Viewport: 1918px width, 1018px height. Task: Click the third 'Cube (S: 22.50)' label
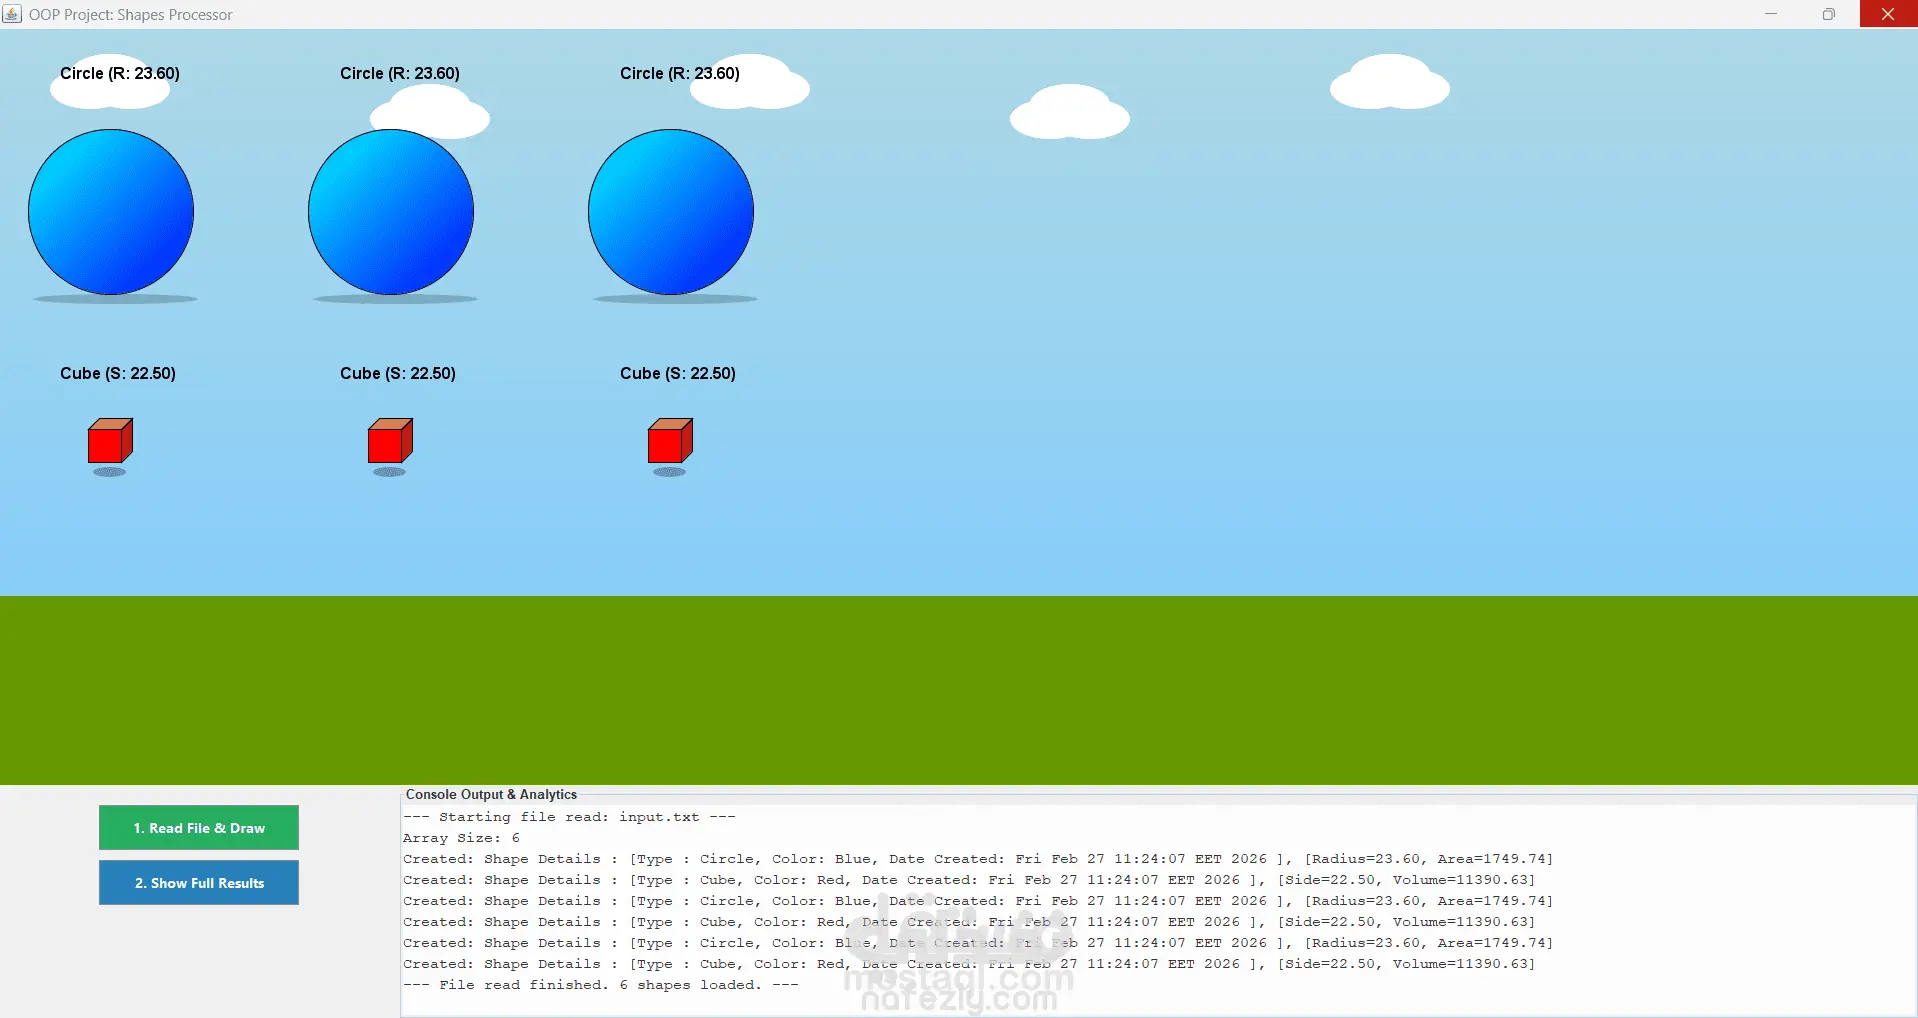coord(678,373)
